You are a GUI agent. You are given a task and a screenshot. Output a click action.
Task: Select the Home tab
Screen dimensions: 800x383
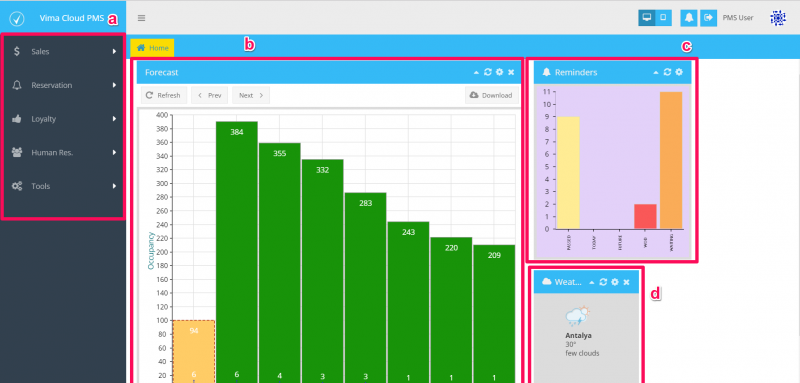coord(153,48)
